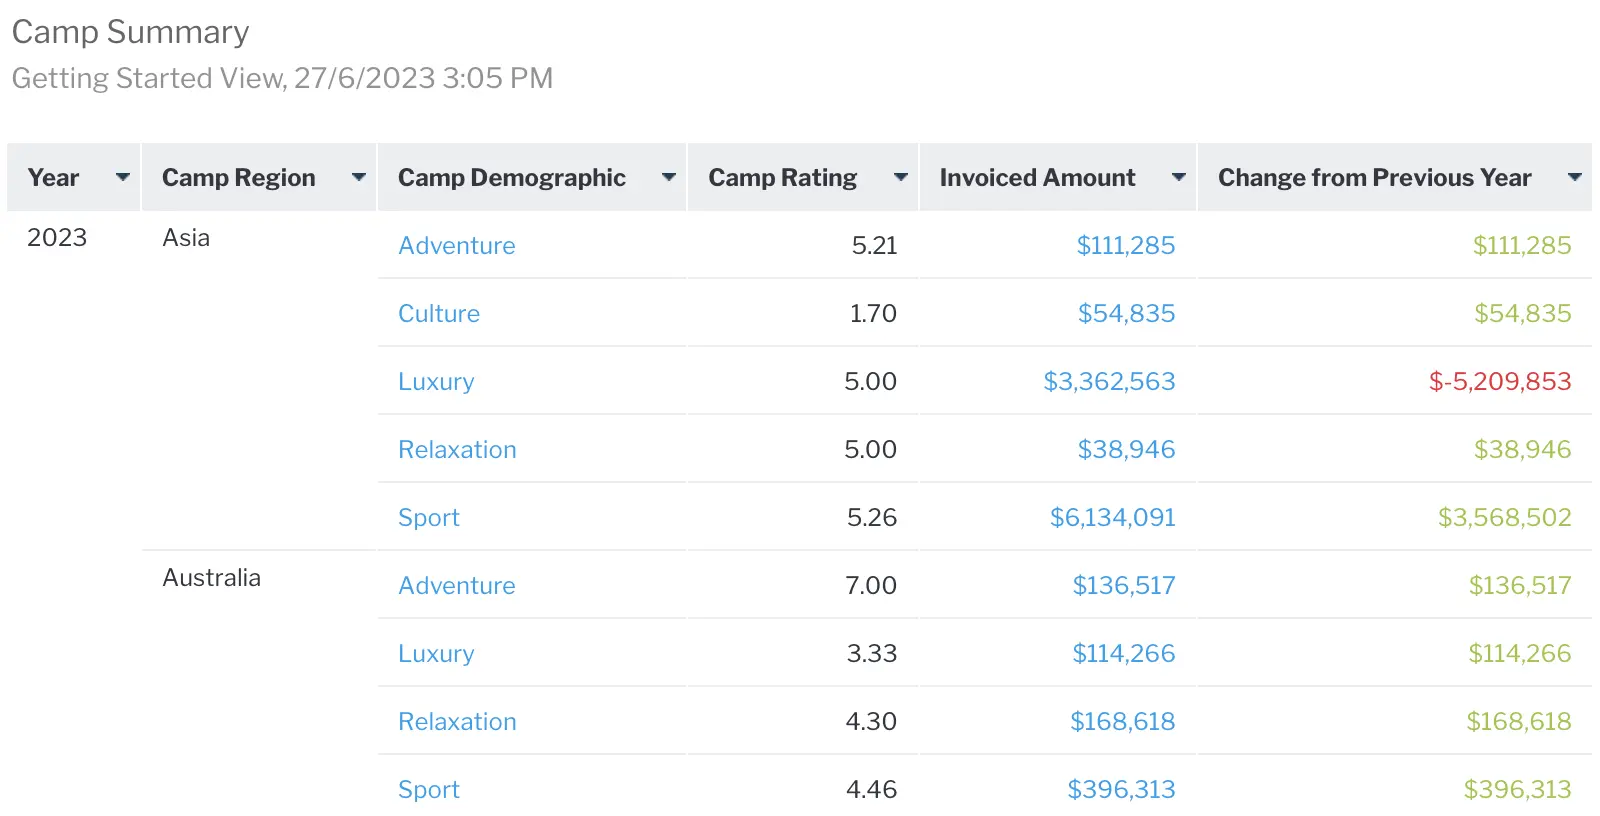Open invoiced amount $6,134,091 for Asia Sport

point(1112,517)
